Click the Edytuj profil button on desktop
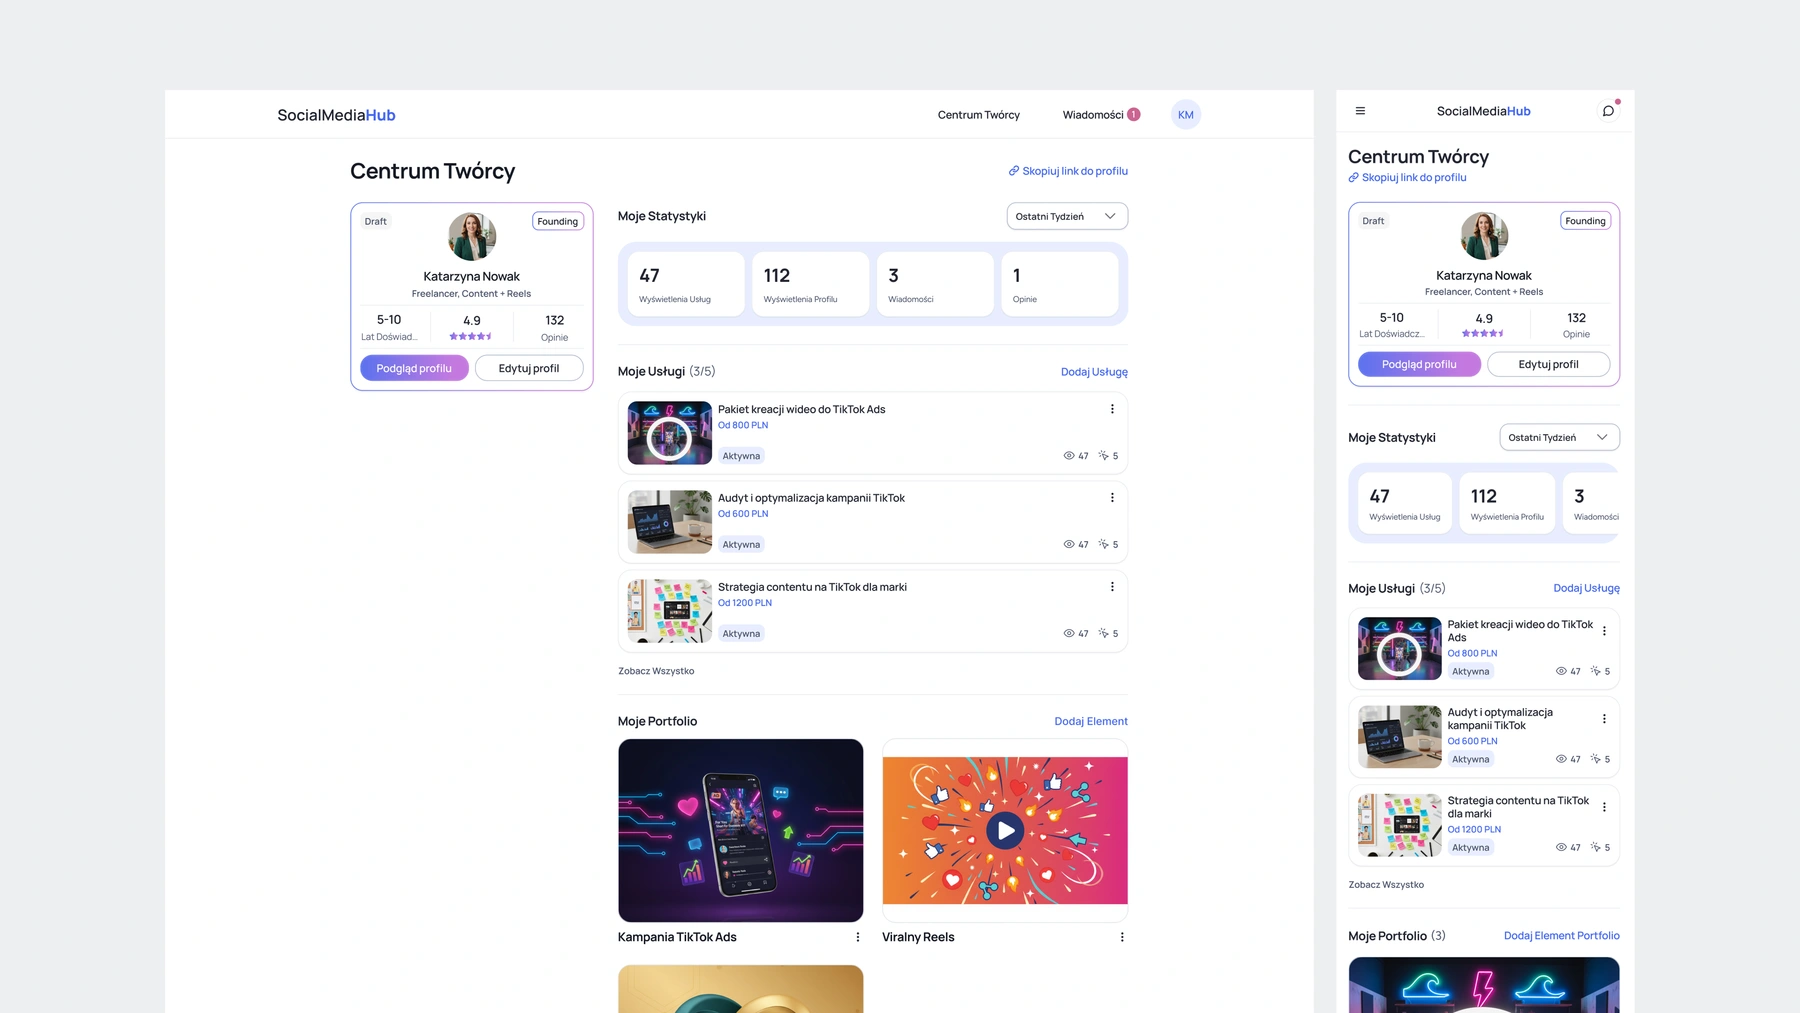 (x=529, y=368)
